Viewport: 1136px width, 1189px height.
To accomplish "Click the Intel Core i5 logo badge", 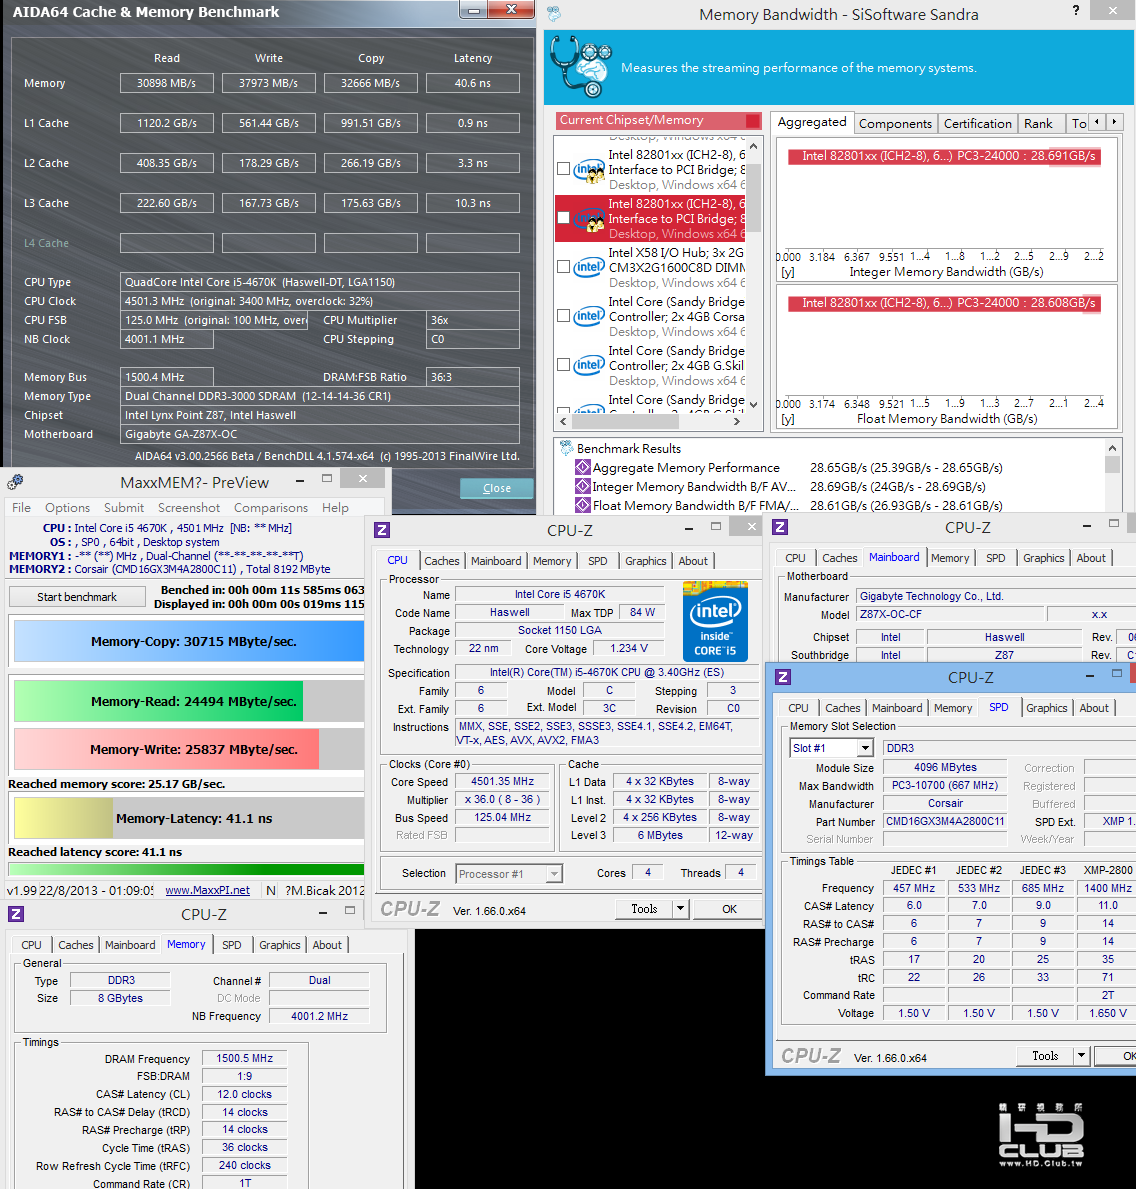I will [x=715, y=621].
